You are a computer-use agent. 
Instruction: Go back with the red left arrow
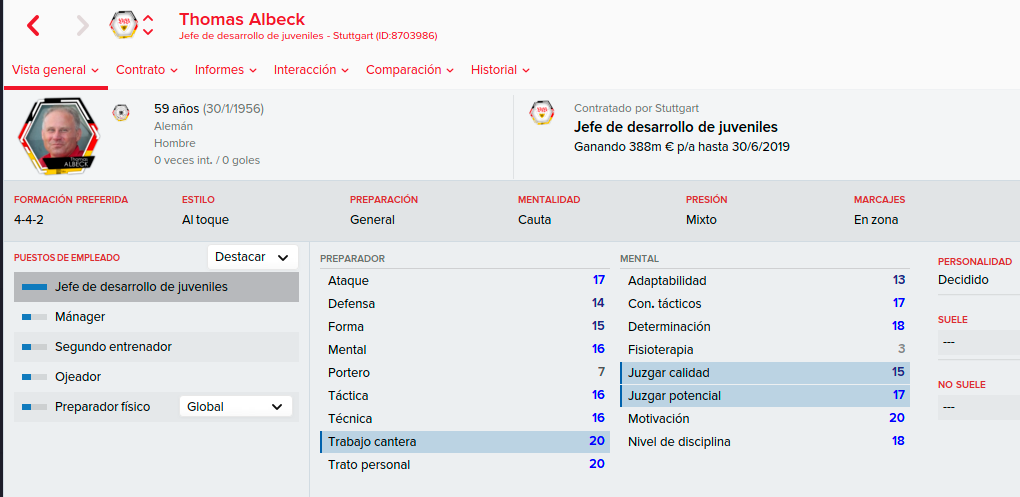[33, 25]
